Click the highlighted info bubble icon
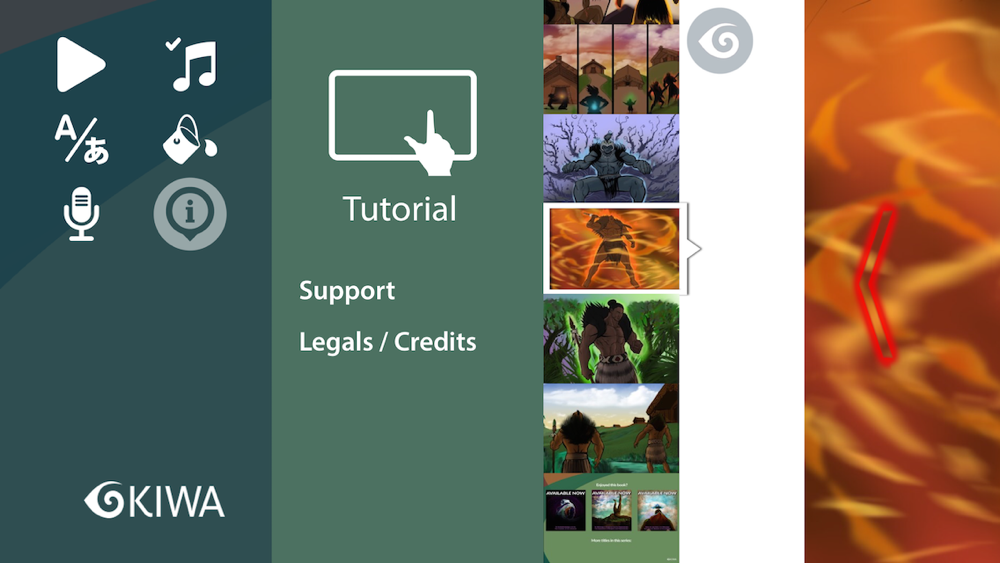The image size is (1000, 563). [x=190, y=214]
